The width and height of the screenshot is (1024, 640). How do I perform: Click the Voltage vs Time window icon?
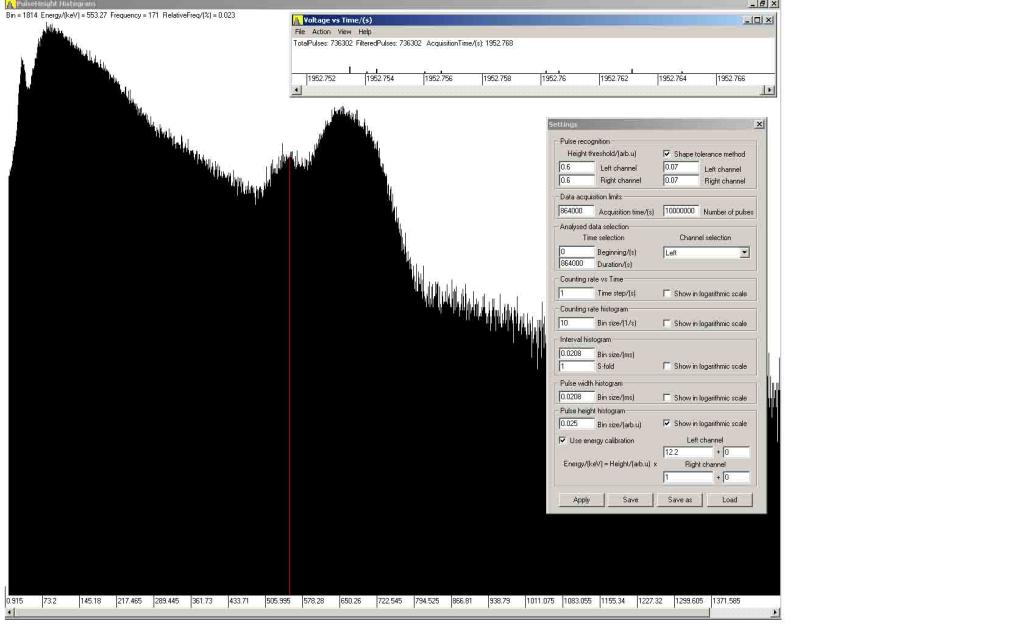pyautogui.click(x=297, y=20)
